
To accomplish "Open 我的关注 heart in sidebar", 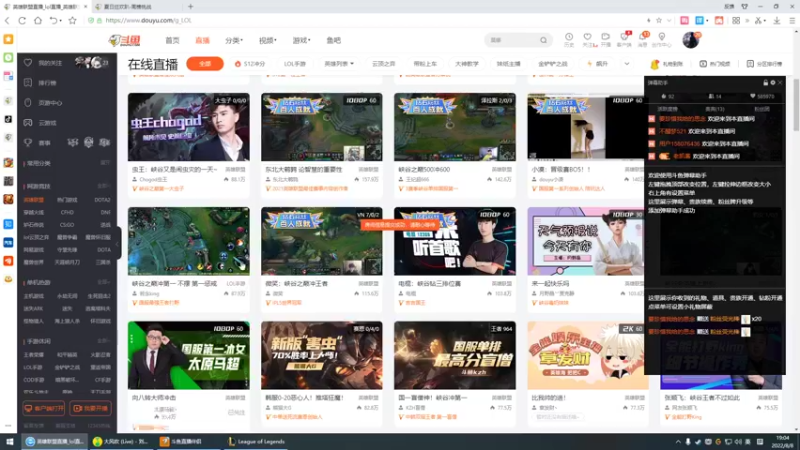I will 28,63.
